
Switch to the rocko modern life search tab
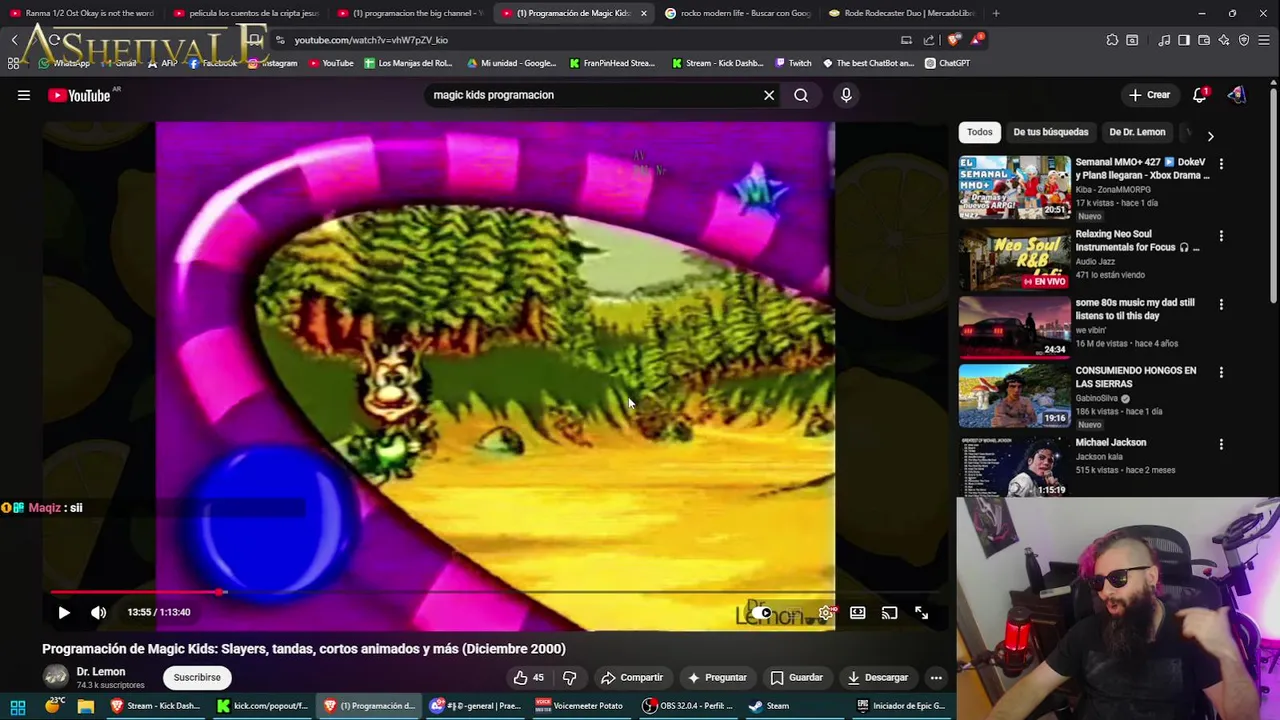738,13
